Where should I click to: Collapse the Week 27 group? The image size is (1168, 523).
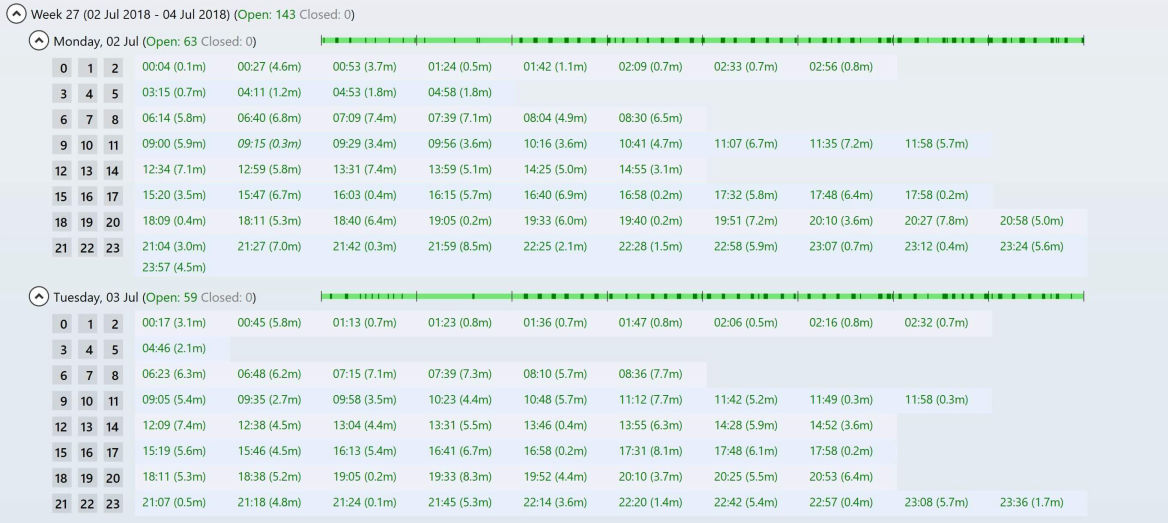click(x=16, y=14)
